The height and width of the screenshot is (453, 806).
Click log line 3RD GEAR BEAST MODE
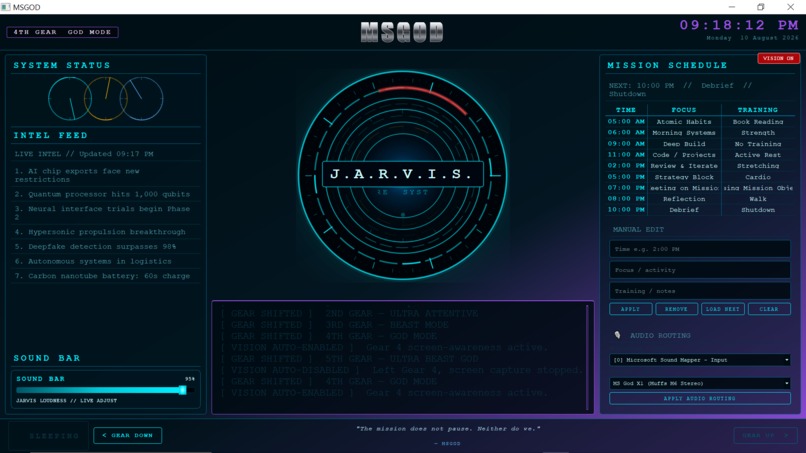(x=335, y=325)
